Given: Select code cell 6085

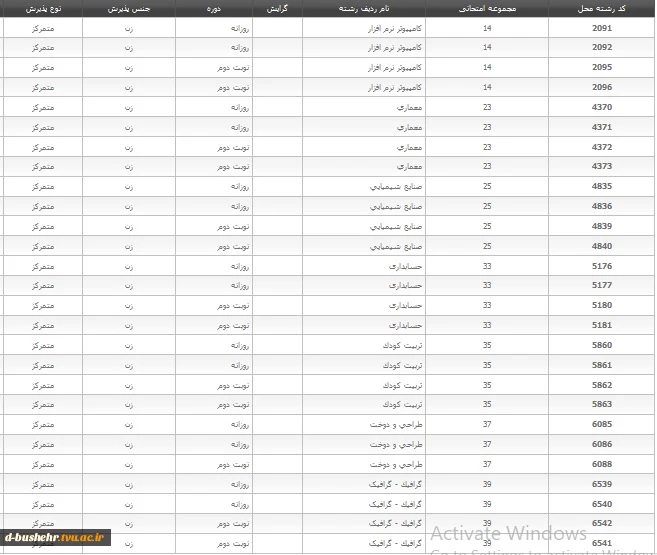Looking at the screenshot, I should click(602, 424).
